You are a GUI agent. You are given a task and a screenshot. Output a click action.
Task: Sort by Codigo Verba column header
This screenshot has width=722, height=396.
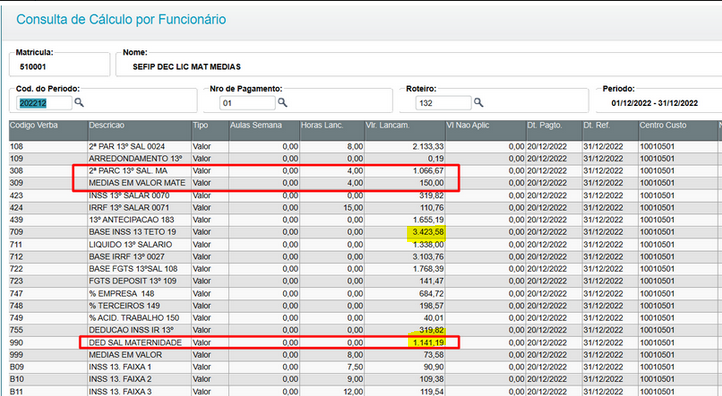point(48,130)
